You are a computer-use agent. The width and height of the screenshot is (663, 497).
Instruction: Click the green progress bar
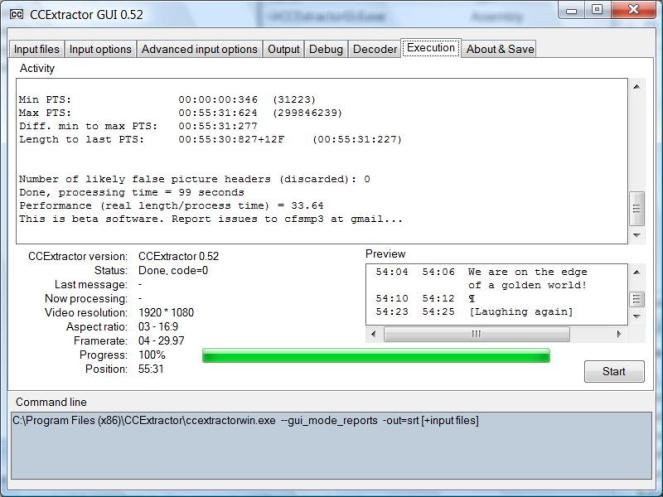376,355
